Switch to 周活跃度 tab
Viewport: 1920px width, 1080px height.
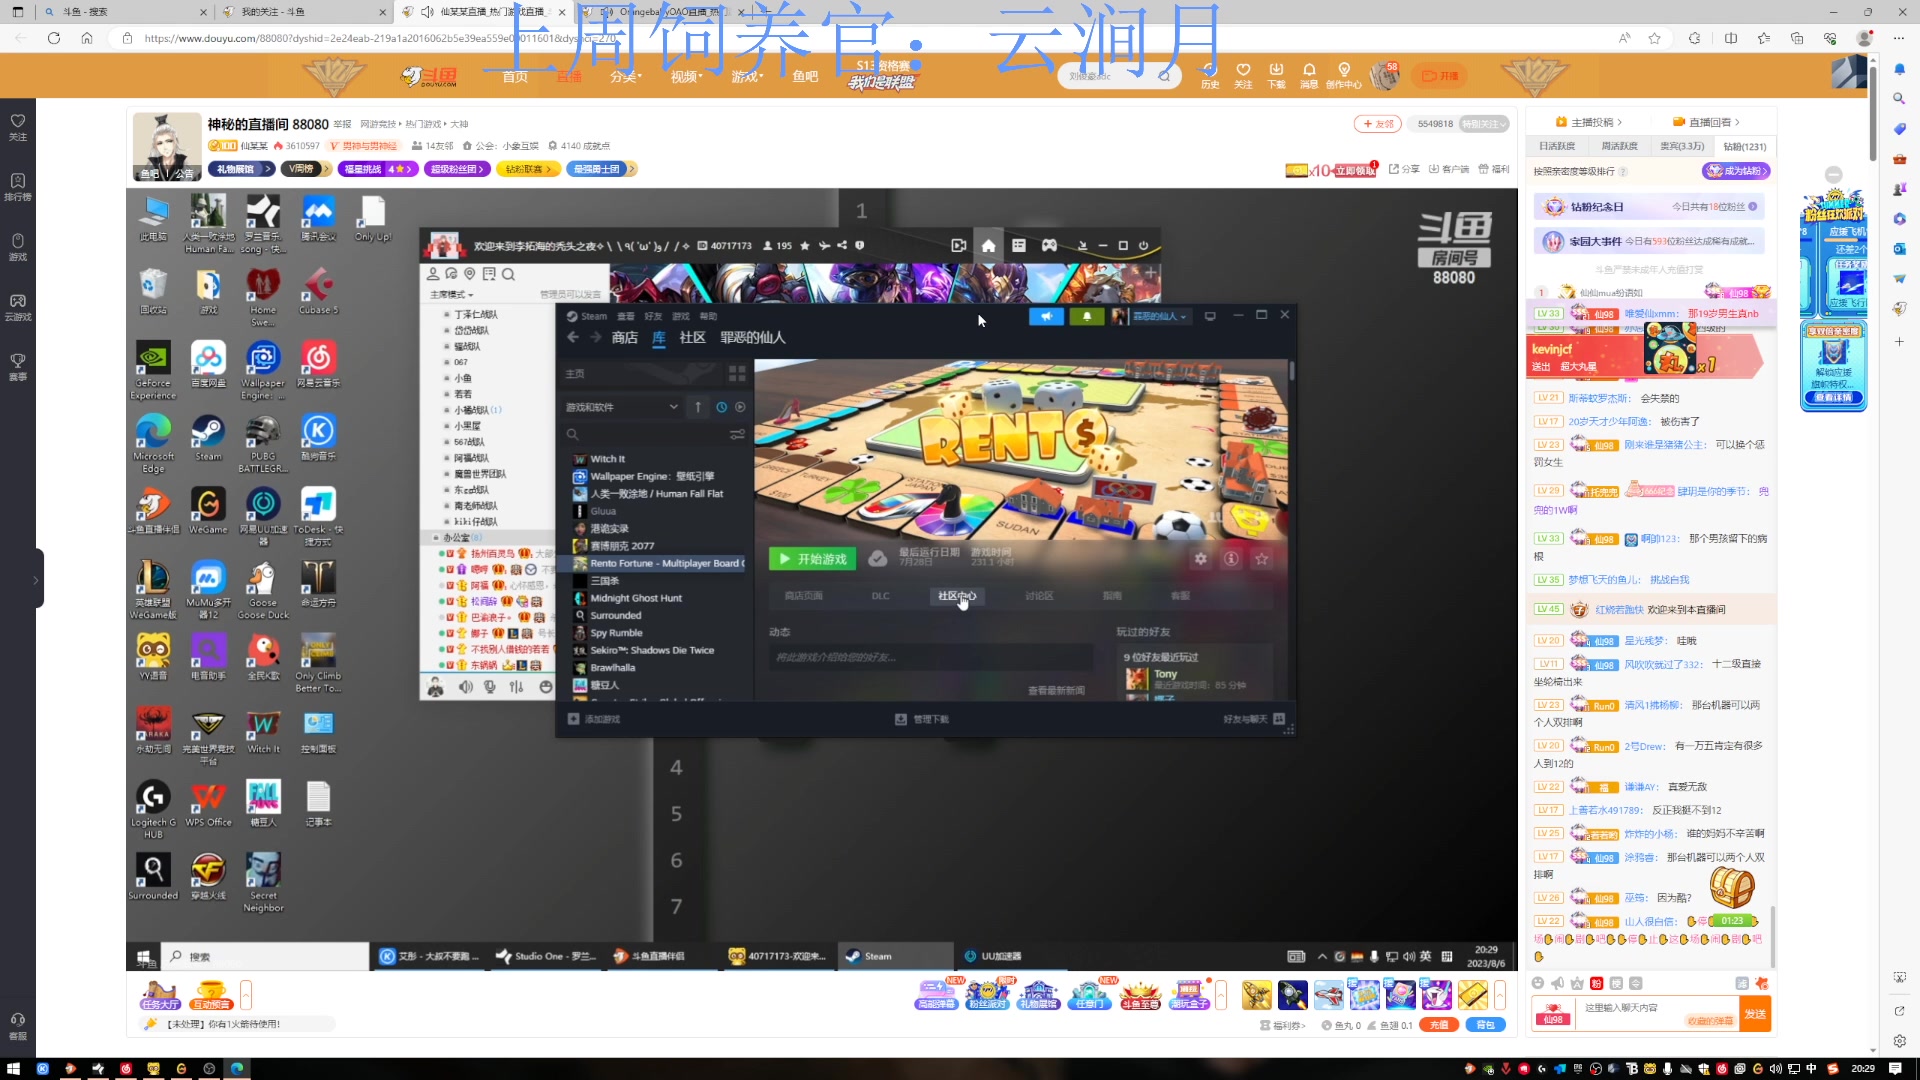pyautogui.click(x=1619, y=146)
